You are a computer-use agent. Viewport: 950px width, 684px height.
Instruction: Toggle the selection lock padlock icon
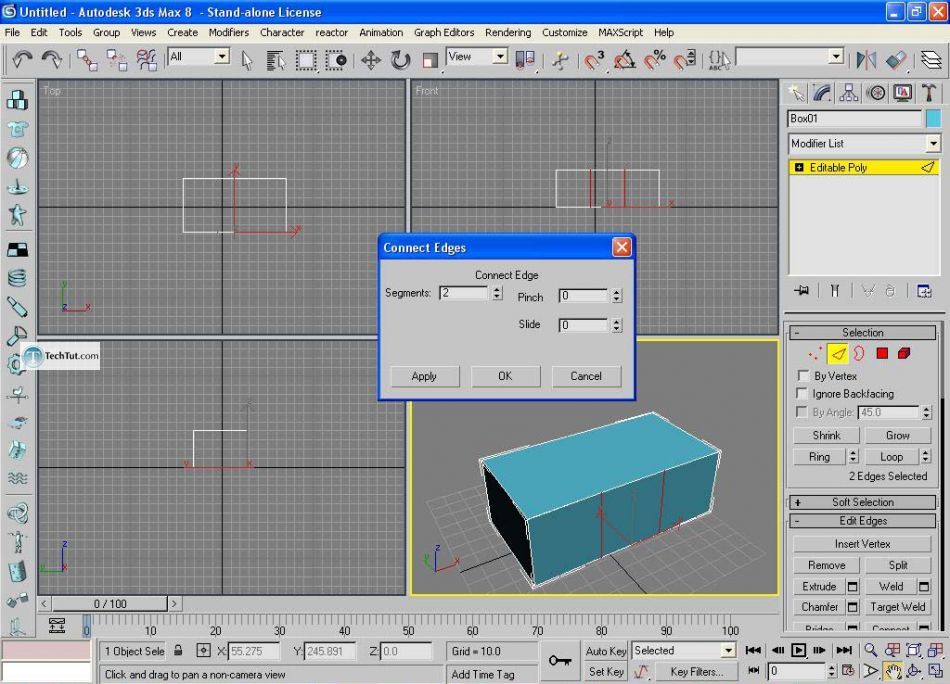[178, 651]
